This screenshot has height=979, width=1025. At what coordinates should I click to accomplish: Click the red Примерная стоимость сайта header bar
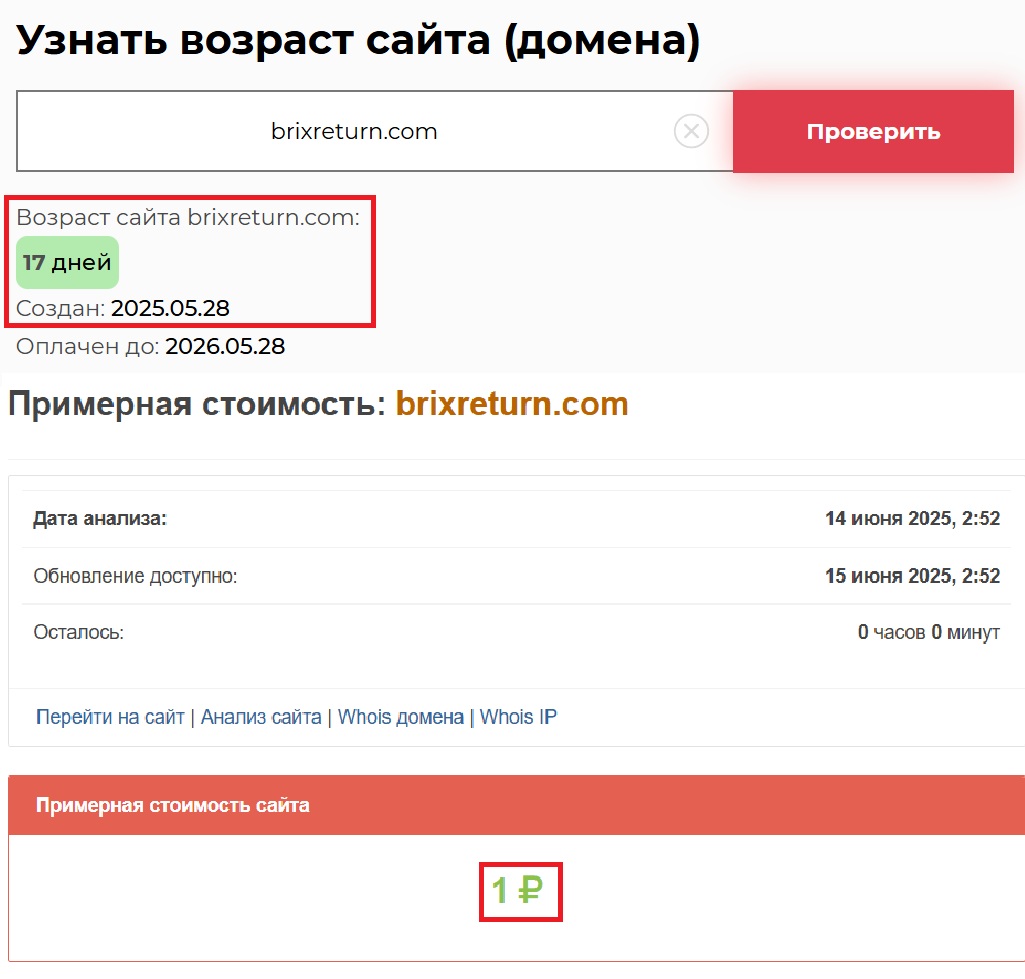click(x=516, y=805)
